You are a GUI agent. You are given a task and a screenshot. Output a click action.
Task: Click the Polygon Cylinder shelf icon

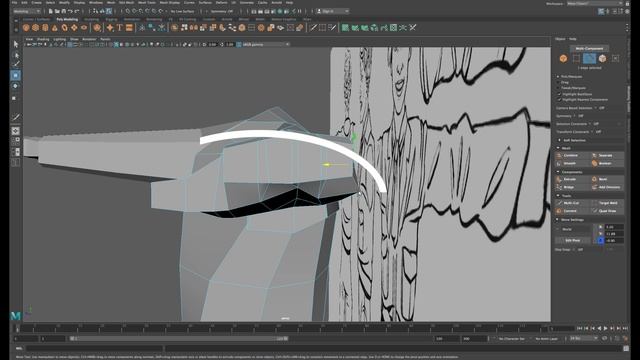coord(45,27)
